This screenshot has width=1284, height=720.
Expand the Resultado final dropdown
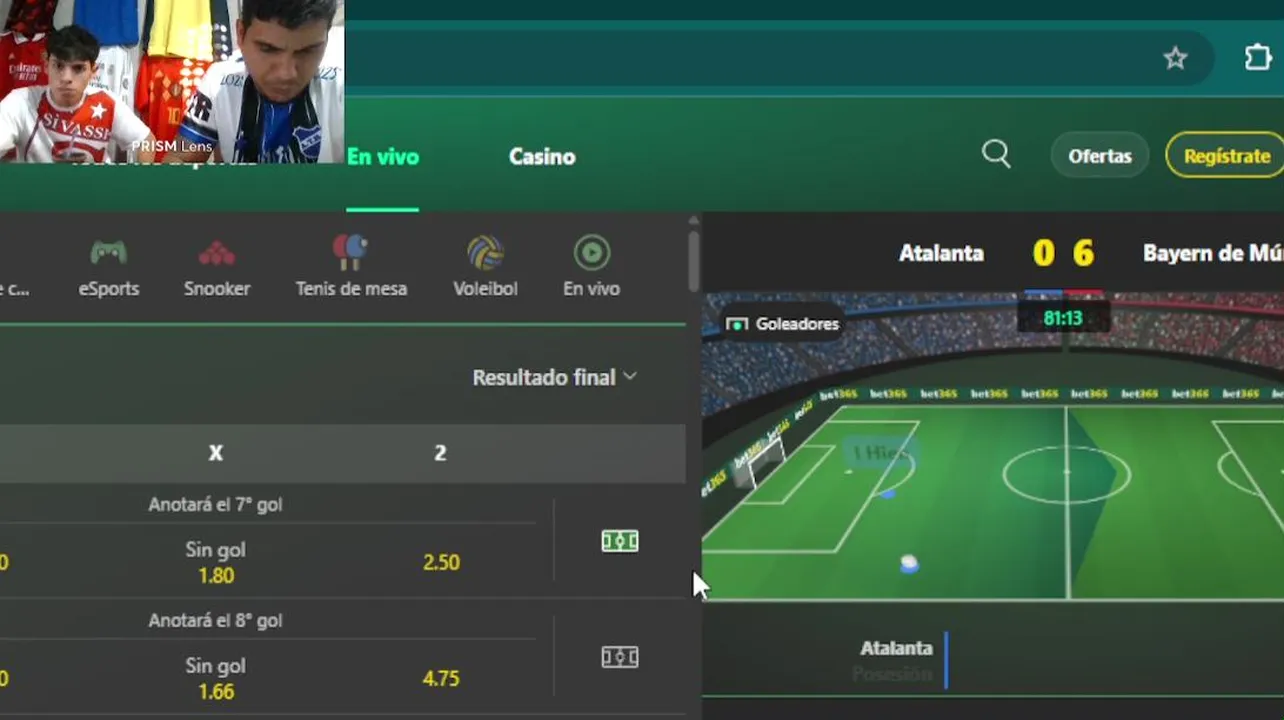[x=555, y=377]
